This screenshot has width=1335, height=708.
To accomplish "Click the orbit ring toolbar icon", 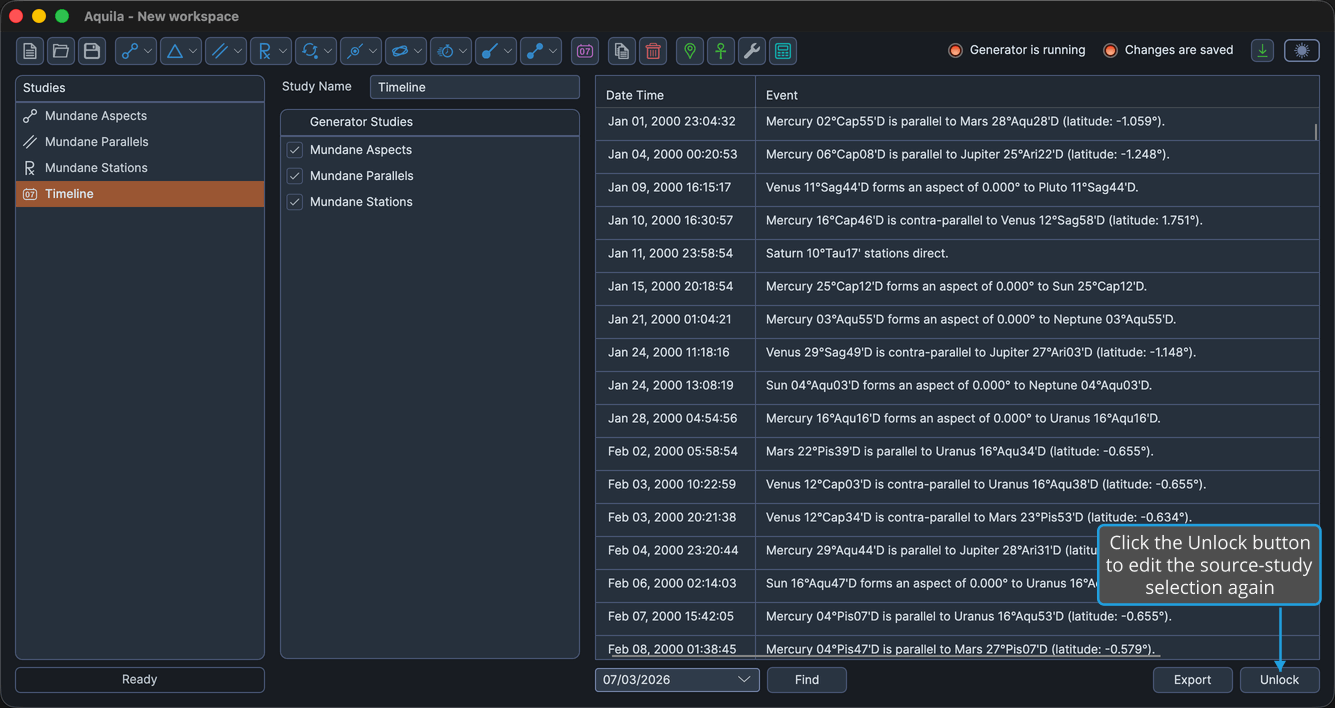I will click(x=400, y=51).
